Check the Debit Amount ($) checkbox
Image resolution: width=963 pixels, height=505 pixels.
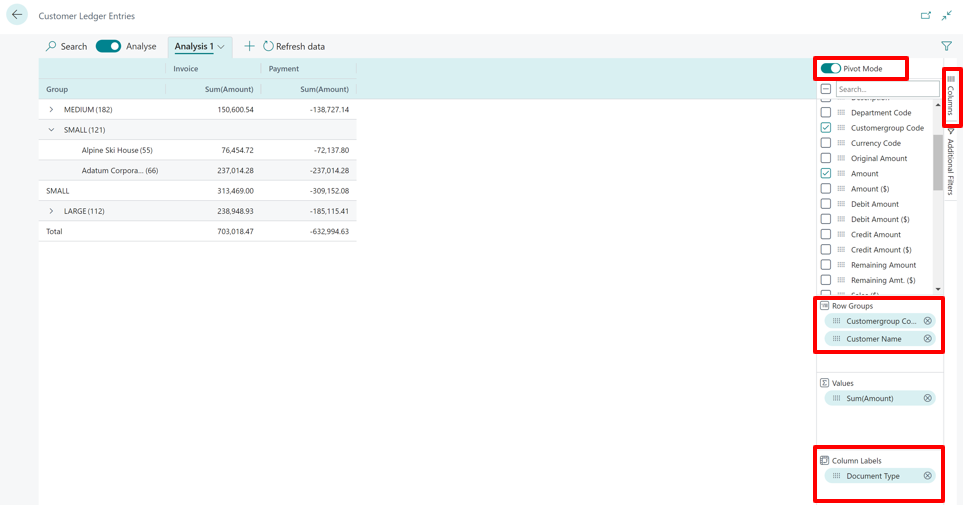[x=825, y=219]
